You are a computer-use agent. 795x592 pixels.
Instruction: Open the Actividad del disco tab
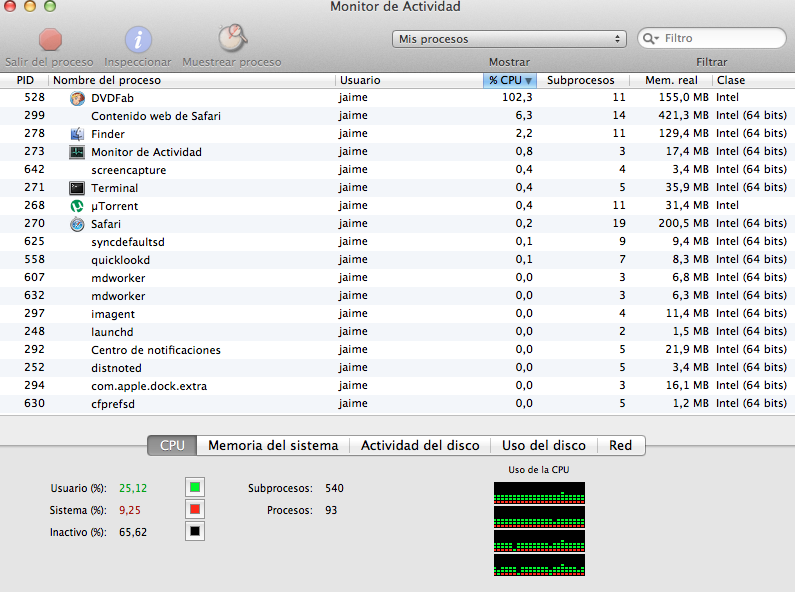420,446
